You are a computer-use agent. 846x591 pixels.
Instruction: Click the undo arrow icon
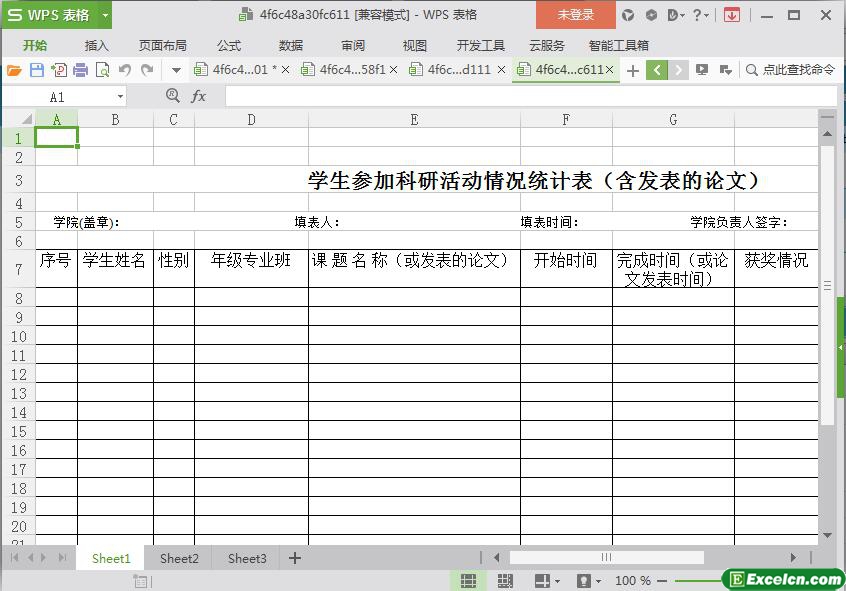[125, 70]
